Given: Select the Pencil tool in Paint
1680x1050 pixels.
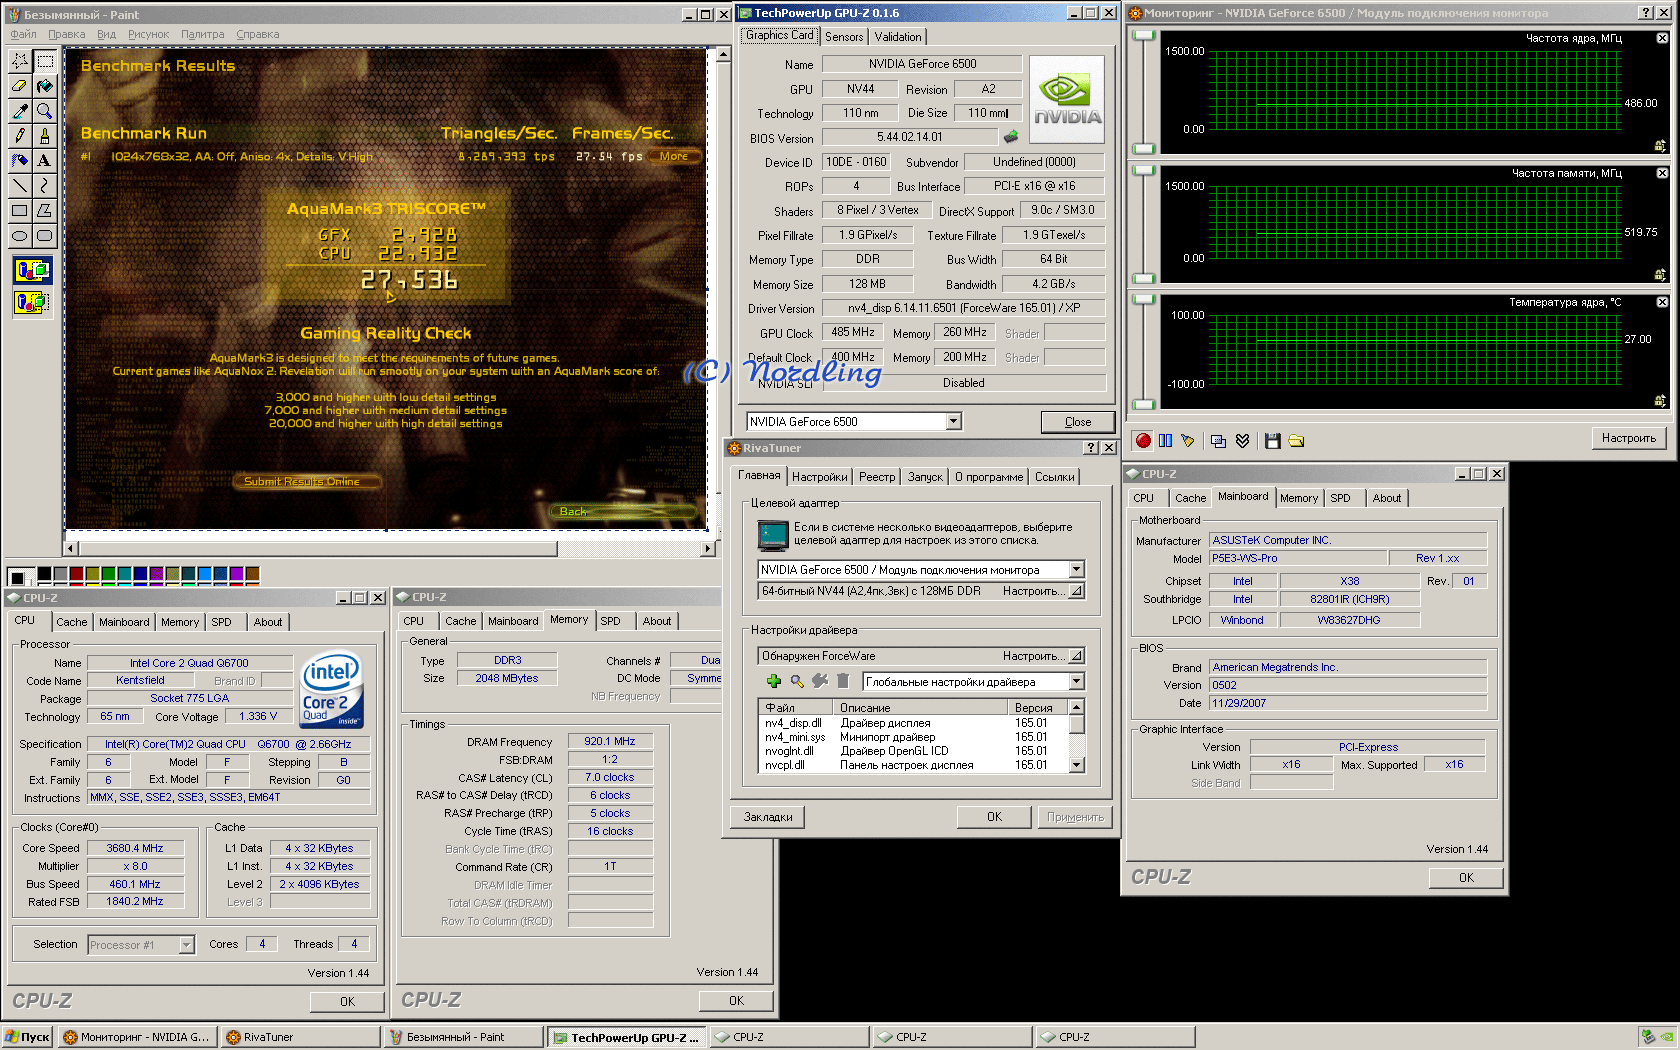Looking at the screenshot, I should point(20,136).
